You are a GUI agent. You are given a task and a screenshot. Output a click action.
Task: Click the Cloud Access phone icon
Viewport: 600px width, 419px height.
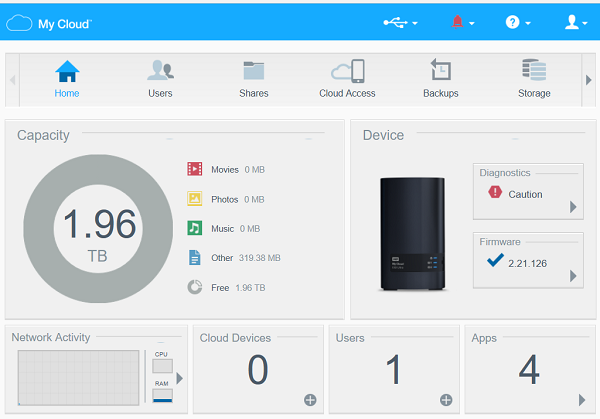point(347,71)
